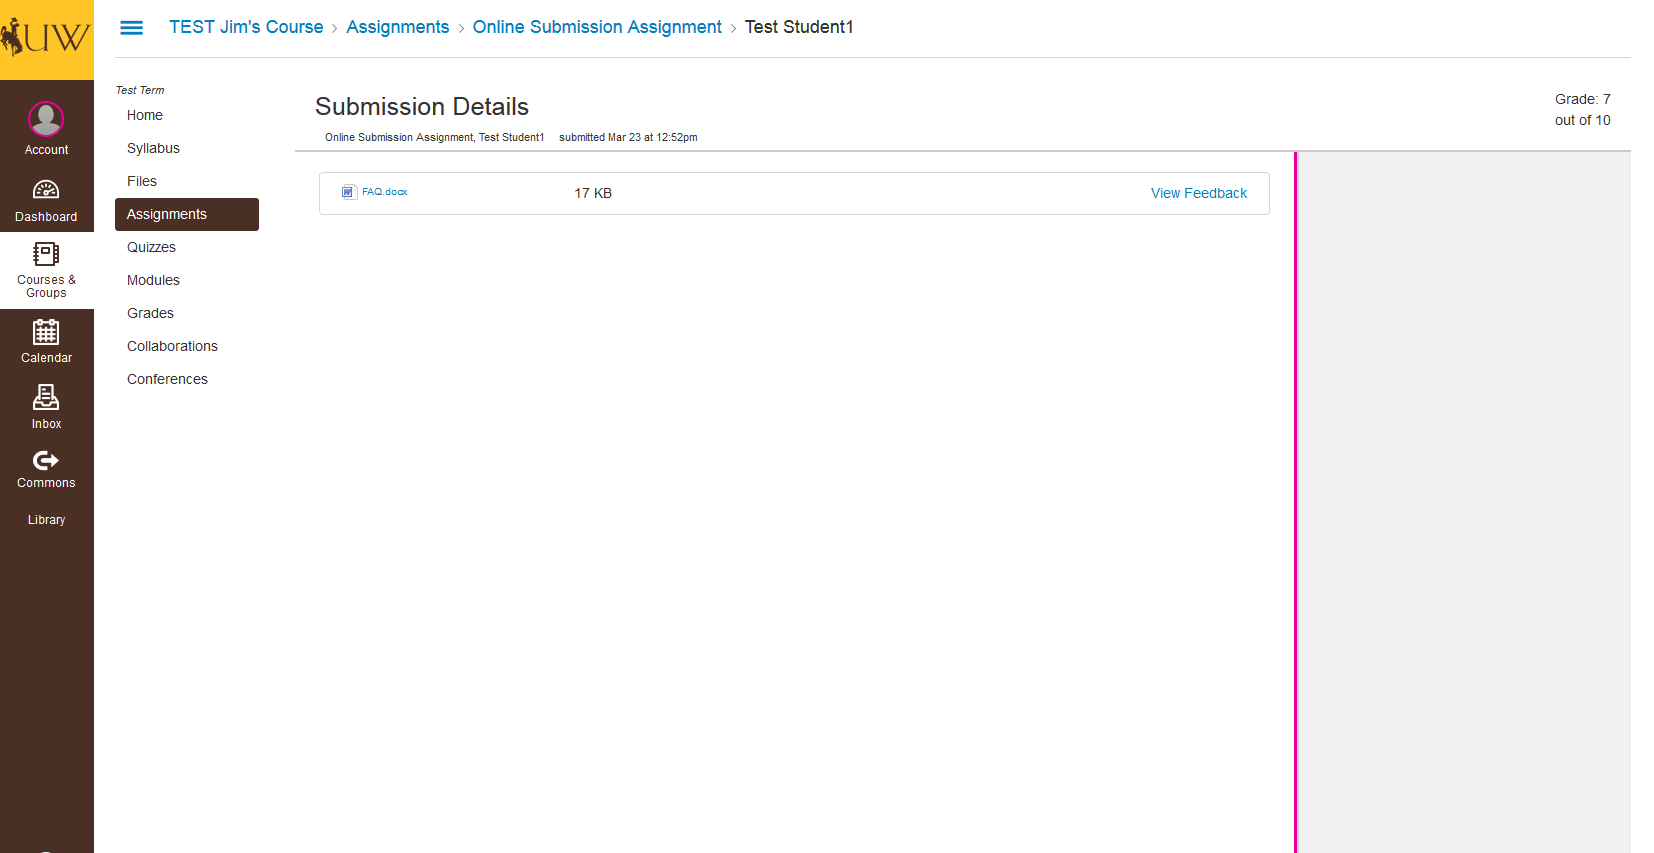Open the Inbox icon
This screenshot has width=1654, height=853.
click(46, 398)
